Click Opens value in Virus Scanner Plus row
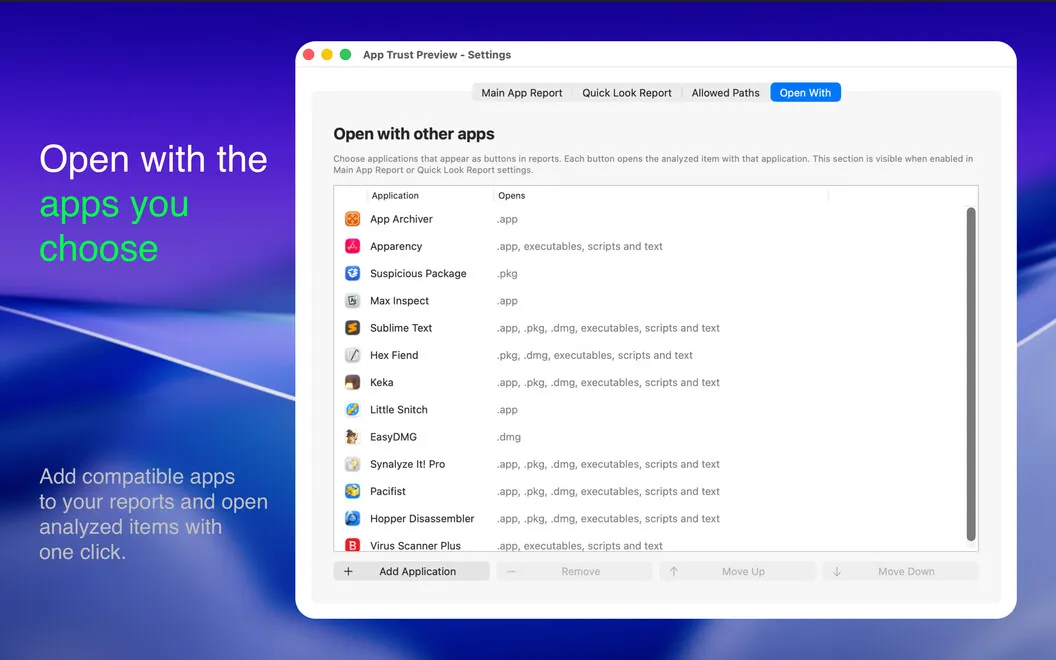The image size is (1056, 660). click(x=580, y=546)
